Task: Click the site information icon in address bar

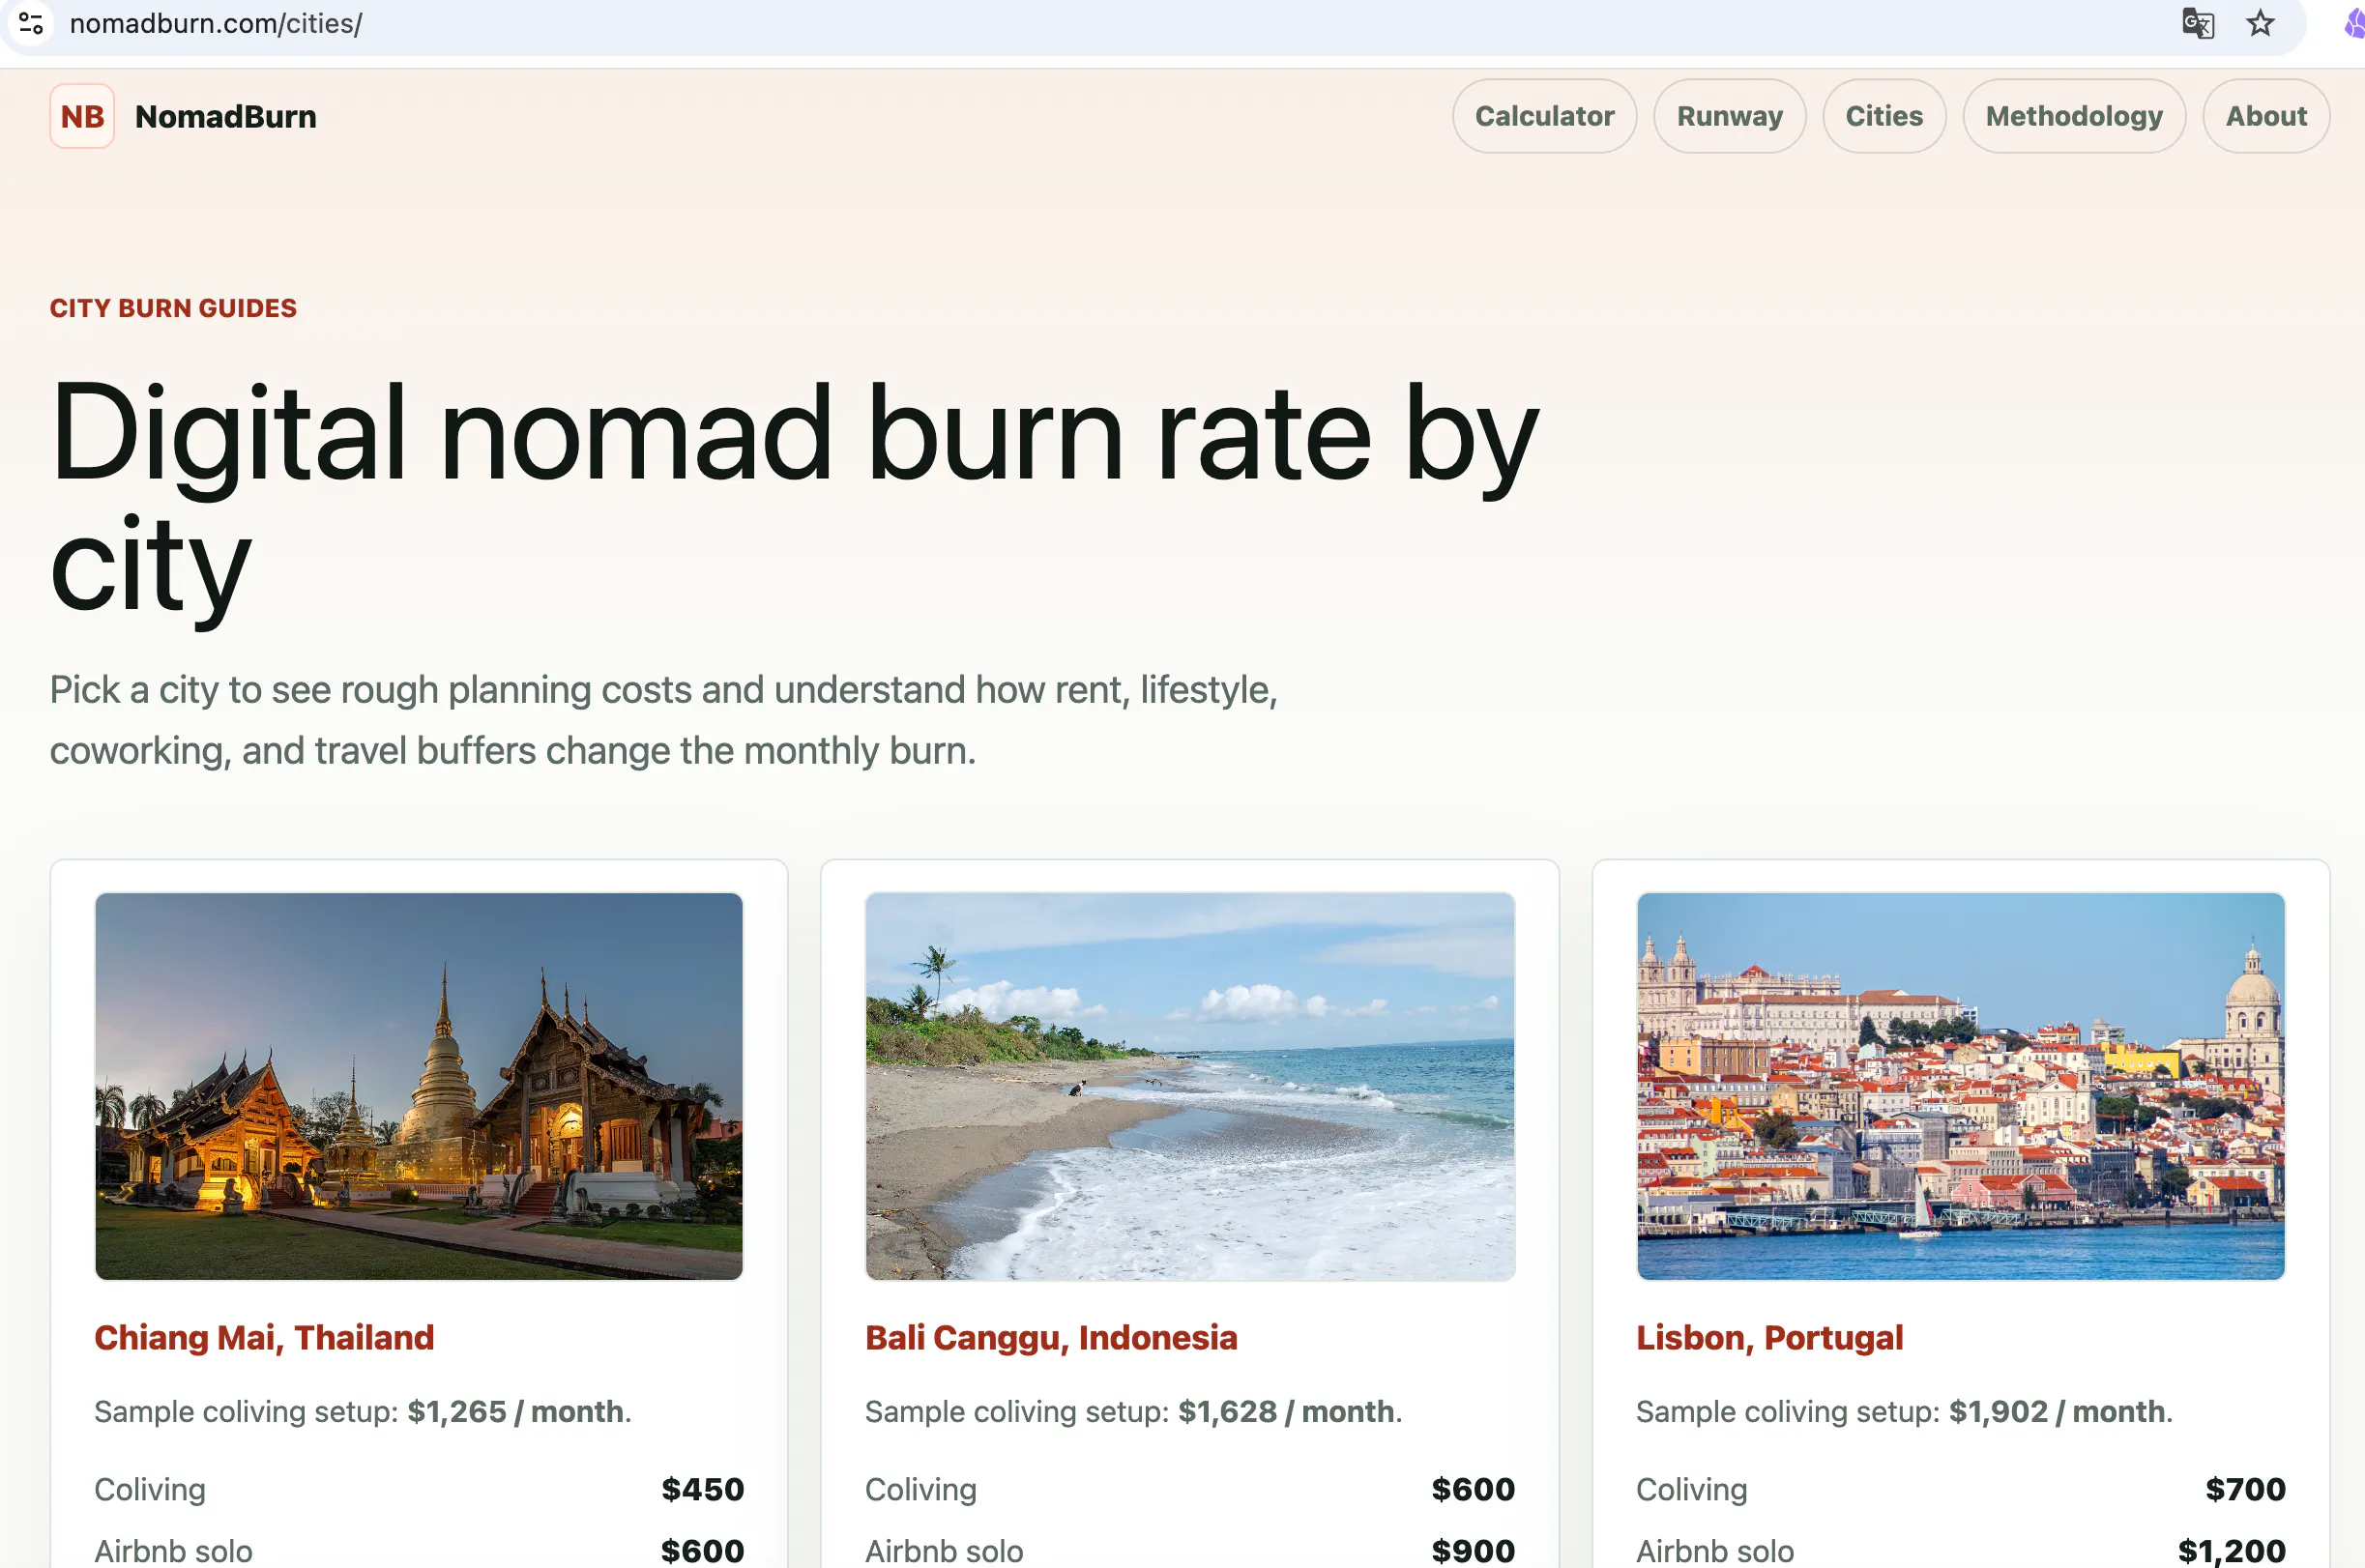Action: 31,23
